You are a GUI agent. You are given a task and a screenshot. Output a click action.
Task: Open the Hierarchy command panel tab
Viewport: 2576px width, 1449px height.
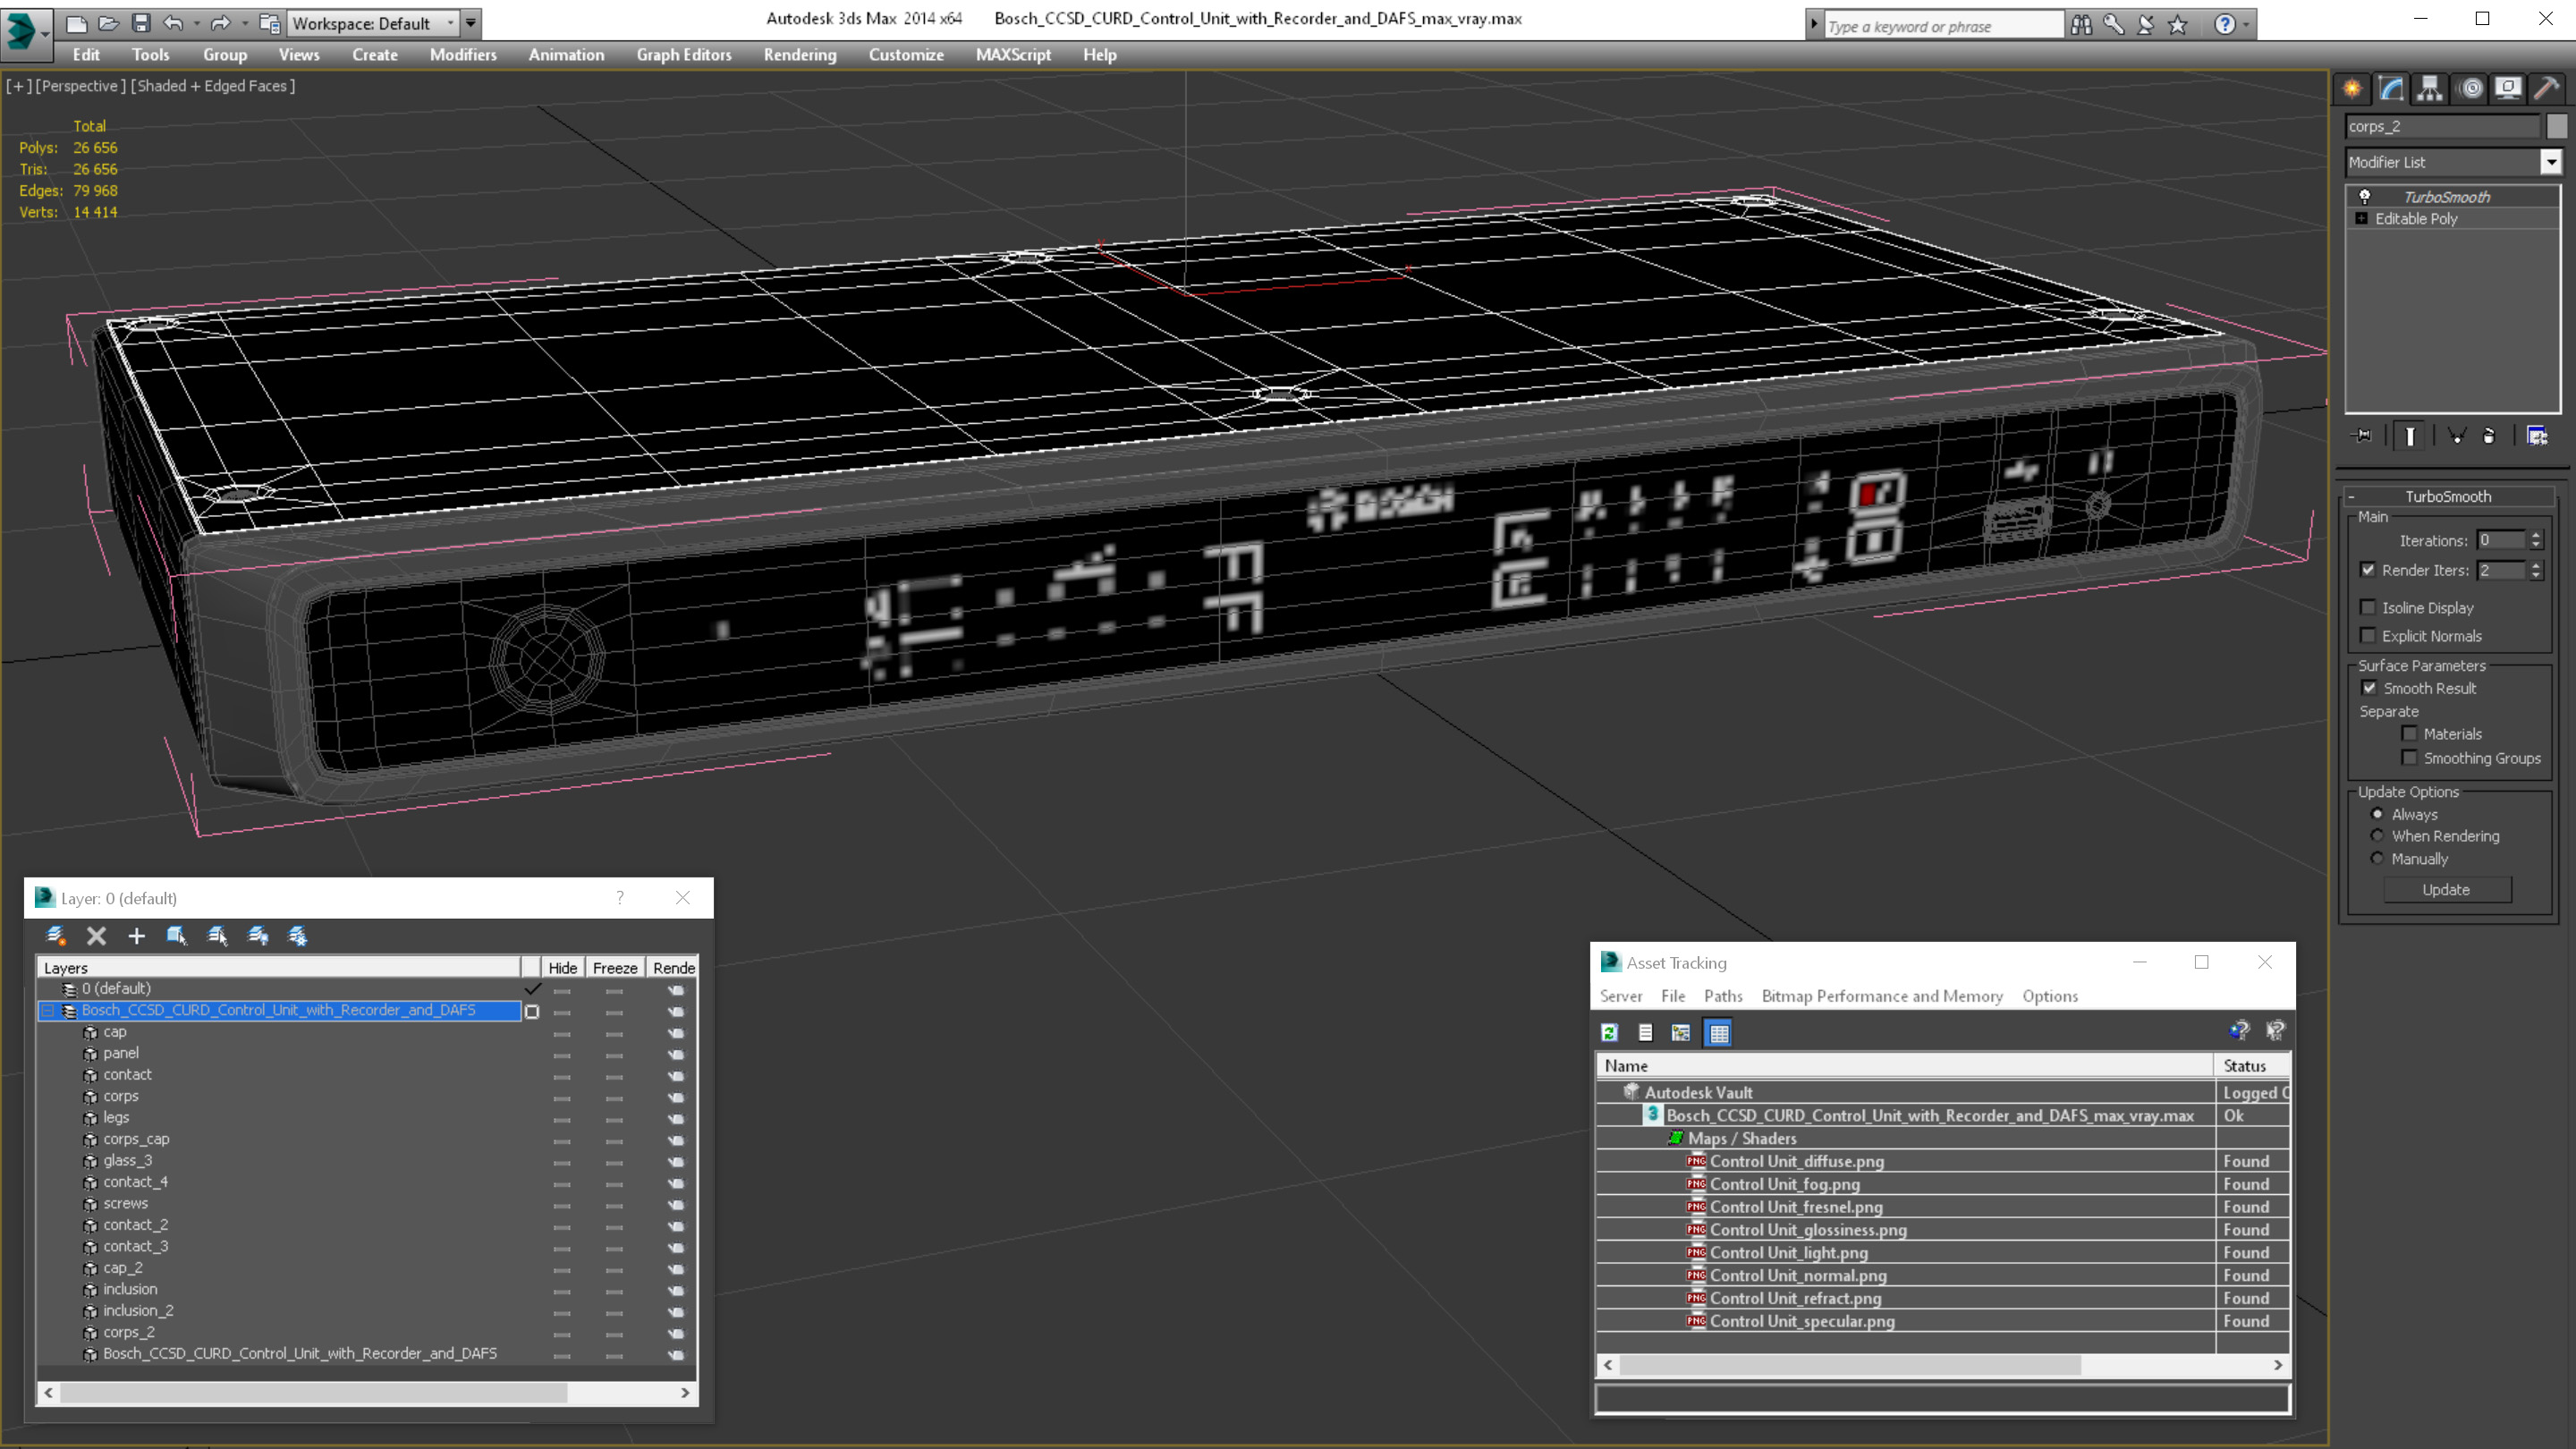point(2430,88)
